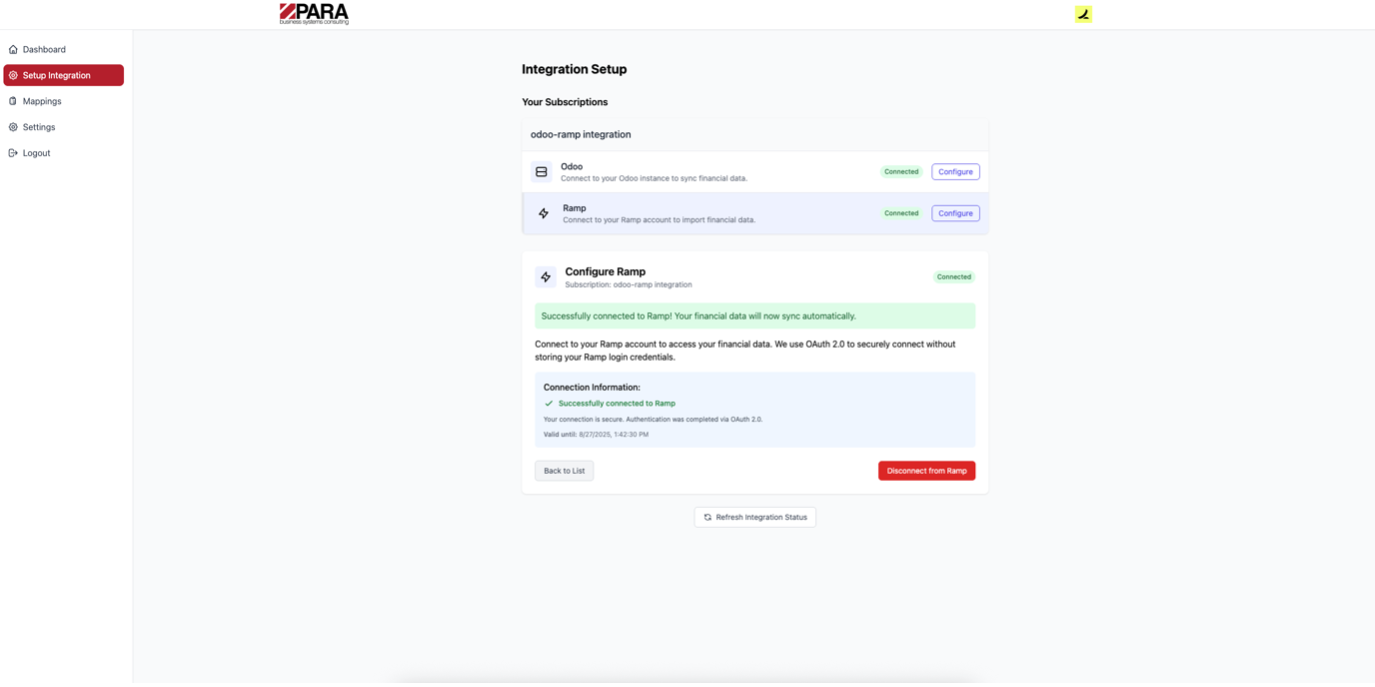
Task: Click 'Successfully connected to Ramp' status text
Action: tap(617, 403)
